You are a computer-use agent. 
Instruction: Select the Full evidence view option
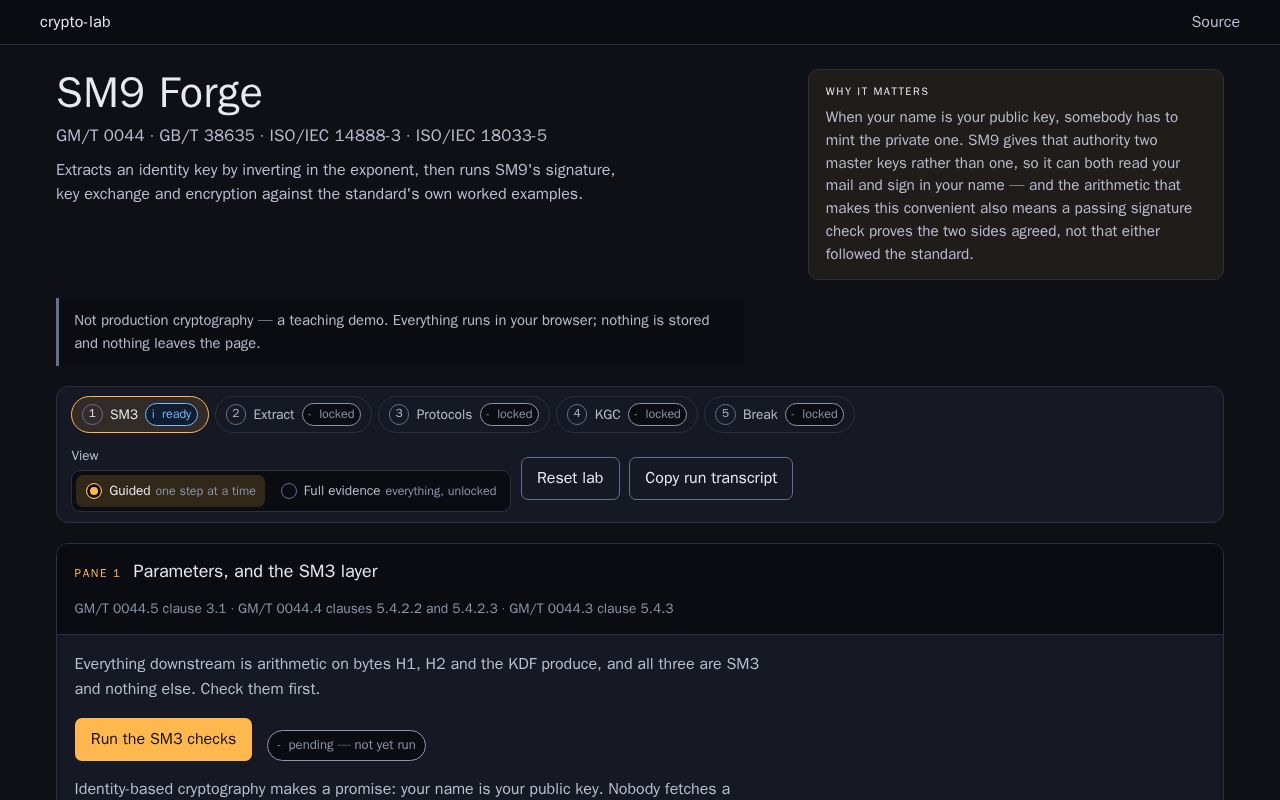tap(388, 491)
